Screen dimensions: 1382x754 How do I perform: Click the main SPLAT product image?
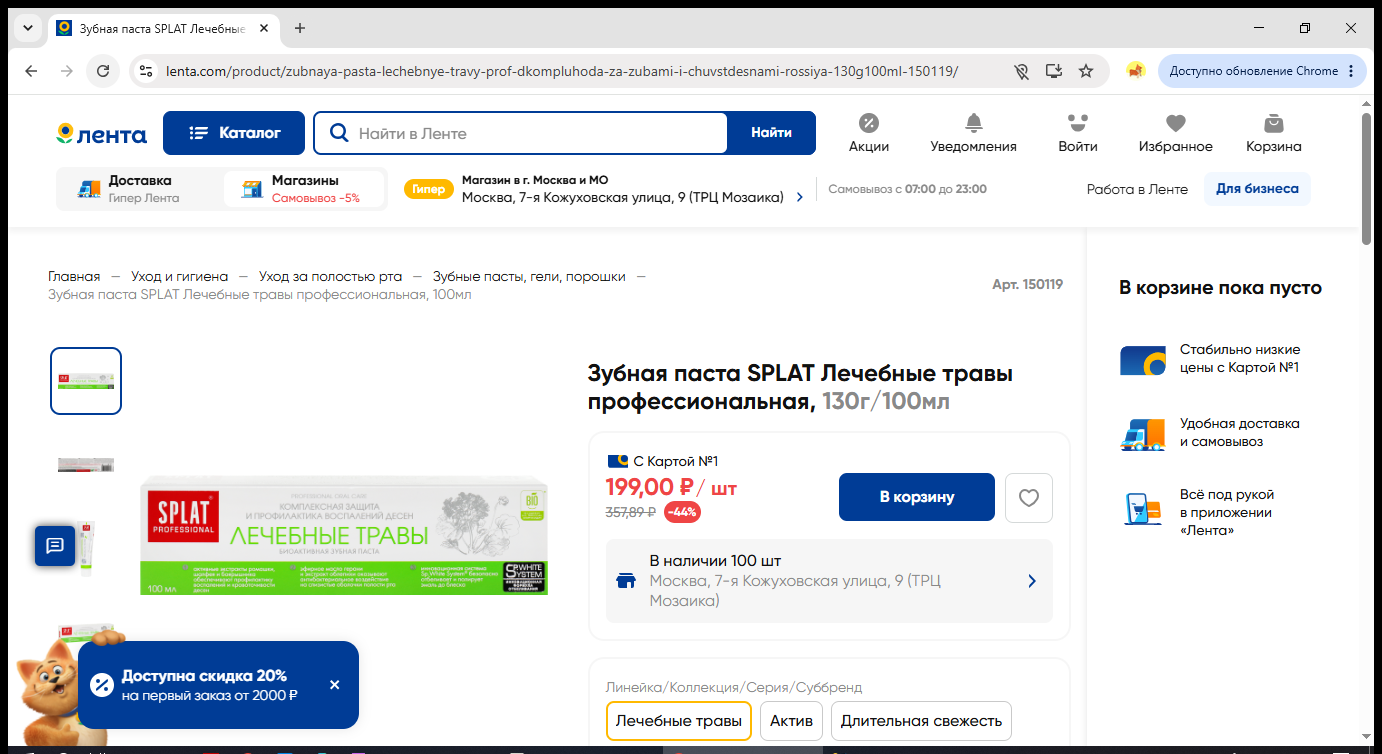pos(344,535)
